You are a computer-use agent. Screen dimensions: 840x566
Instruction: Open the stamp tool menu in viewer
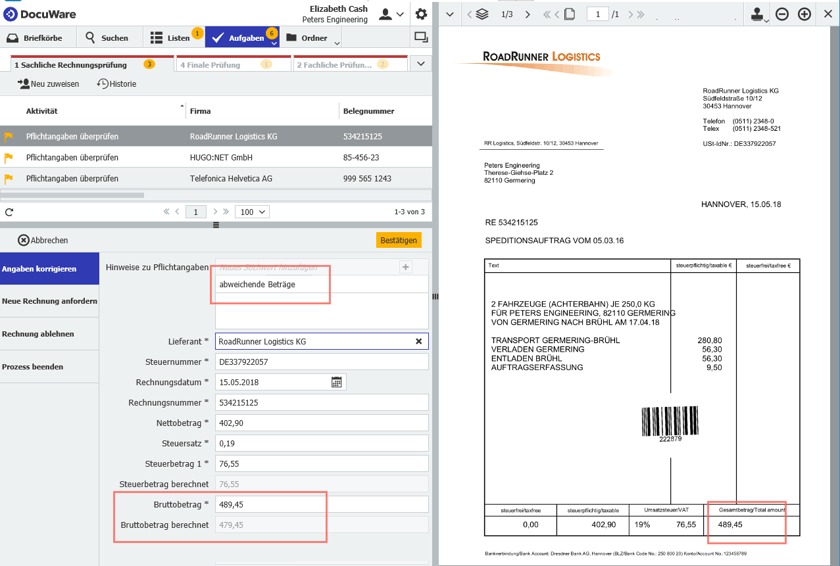coord(759,14)
